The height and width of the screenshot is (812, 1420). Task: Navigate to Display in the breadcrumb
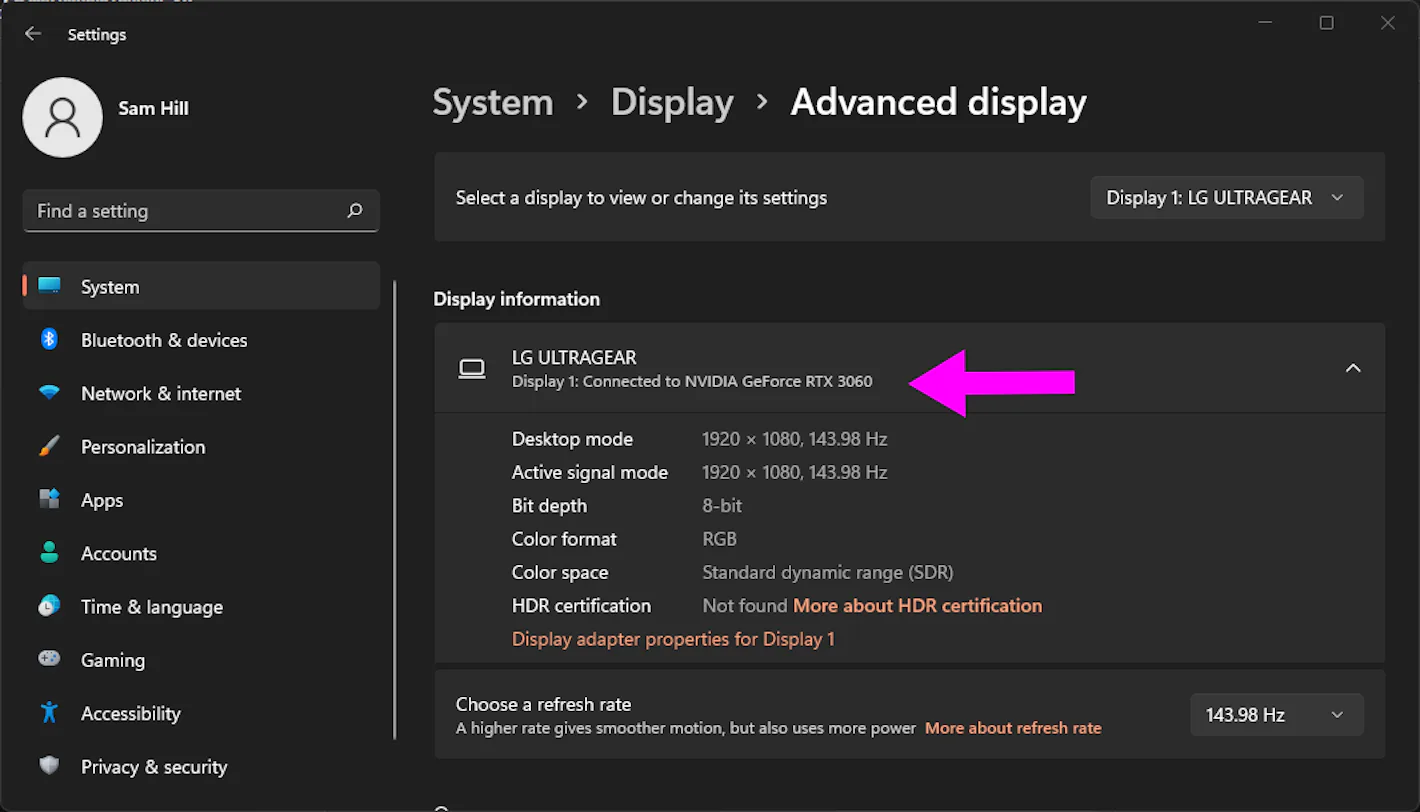click(672, 102)
